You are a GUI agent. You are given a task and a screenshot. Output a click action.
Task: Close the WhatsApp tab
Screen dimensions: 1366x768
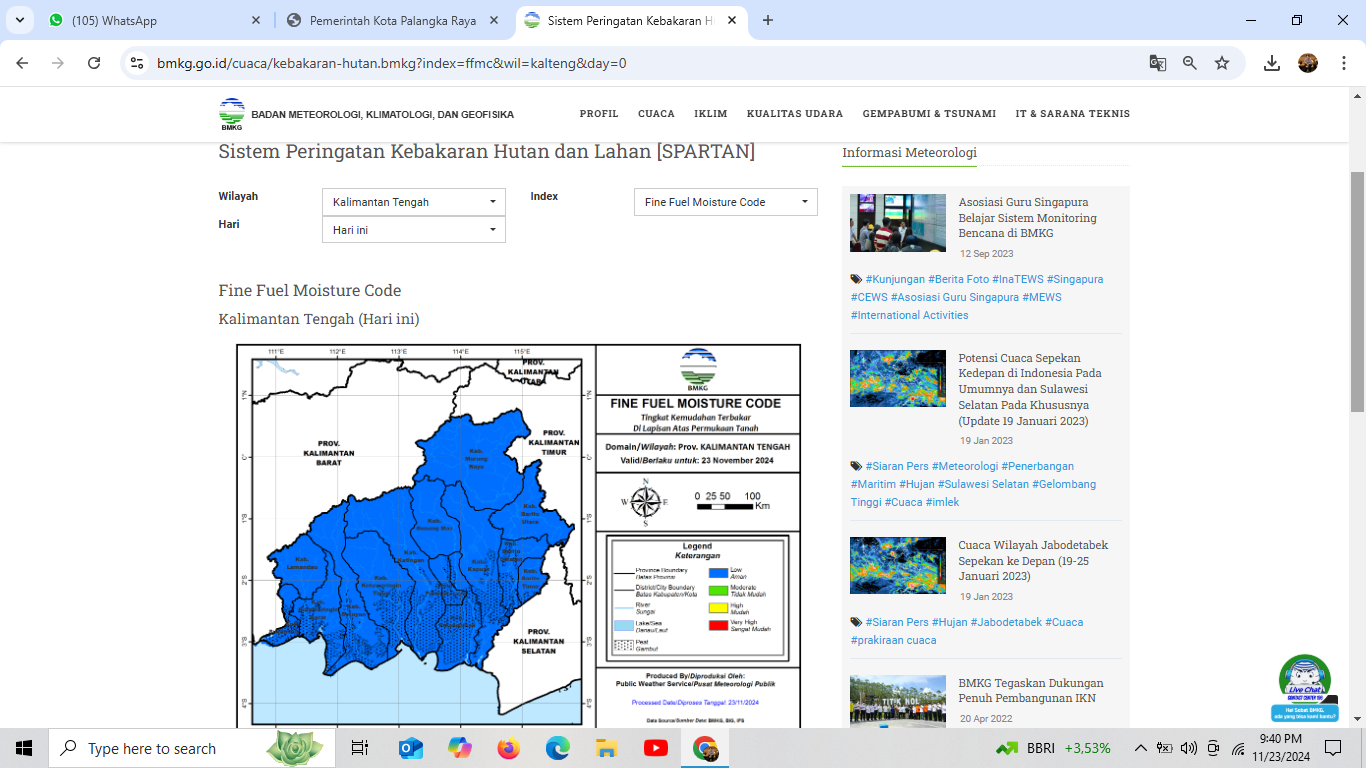coord(256,20)
